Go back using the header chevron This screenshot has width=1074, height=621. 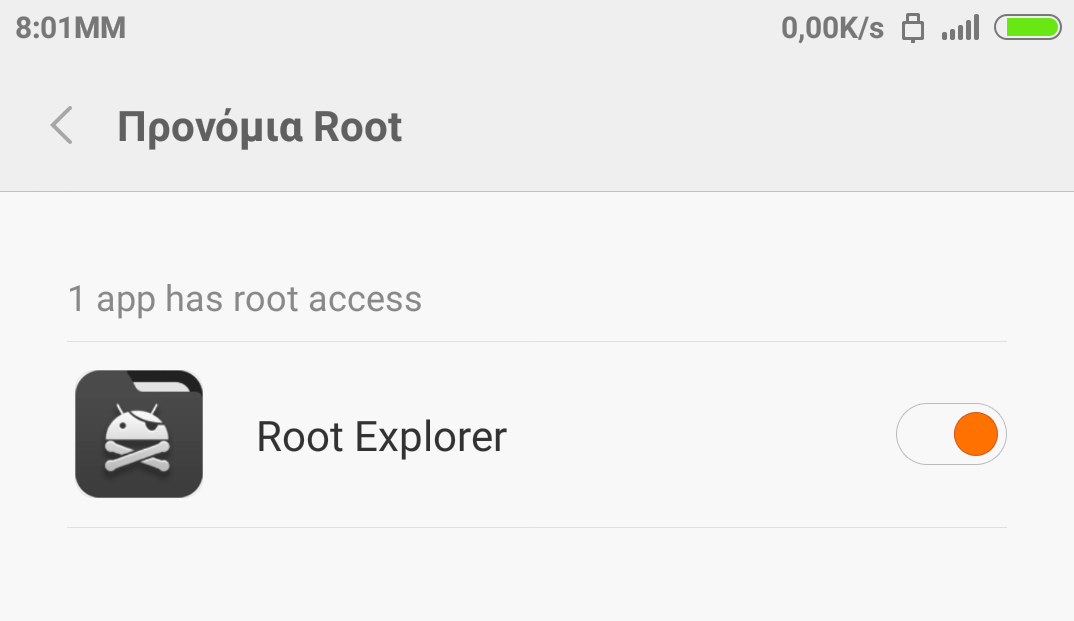pyautogui.click(x=62, y=127)
